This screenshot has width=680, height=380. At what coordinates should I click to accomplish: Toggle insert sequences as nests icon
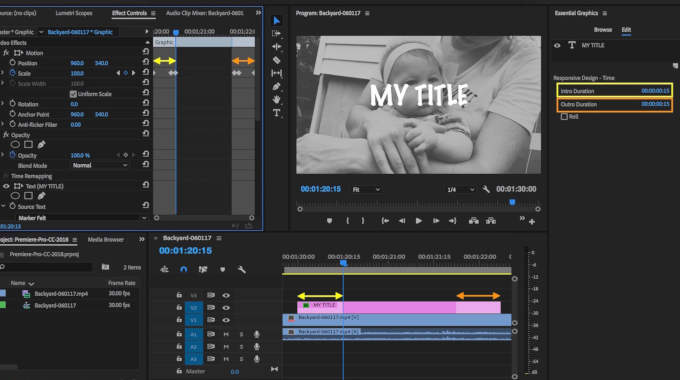[164, 269]
